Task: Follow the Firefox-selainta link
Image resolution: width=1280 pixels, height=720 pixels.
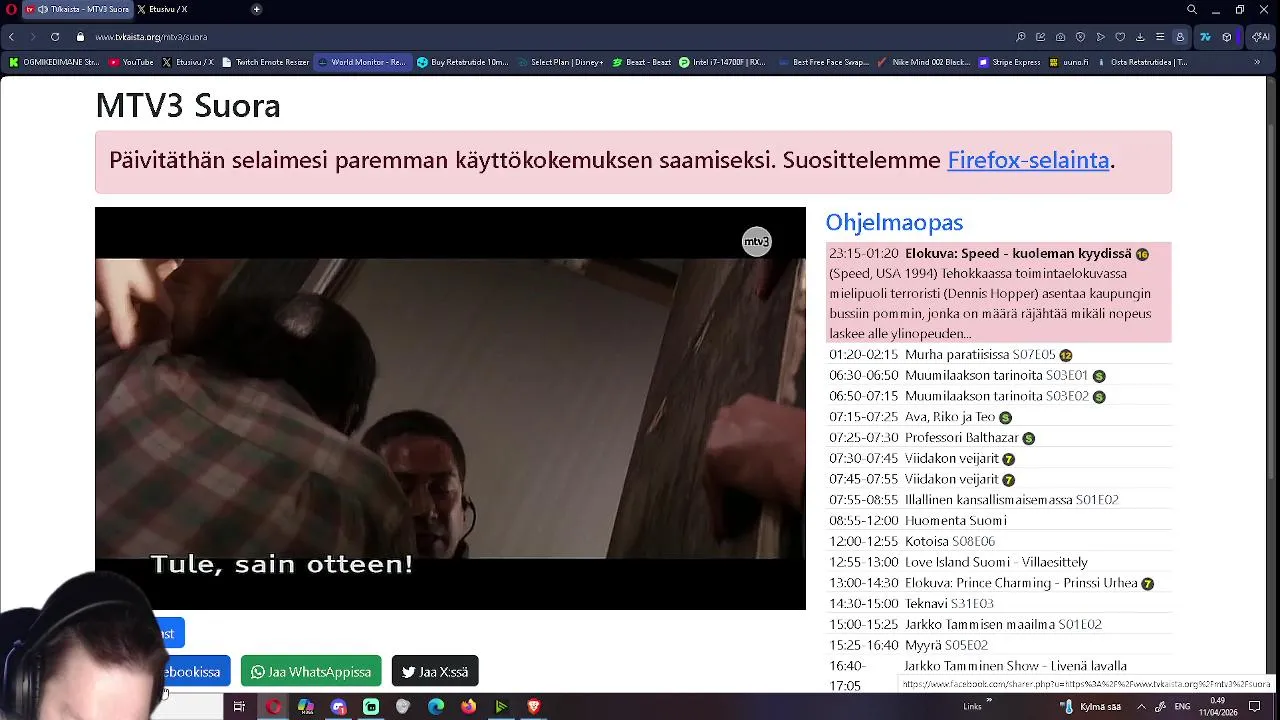Action: (x=1028, y=160)
